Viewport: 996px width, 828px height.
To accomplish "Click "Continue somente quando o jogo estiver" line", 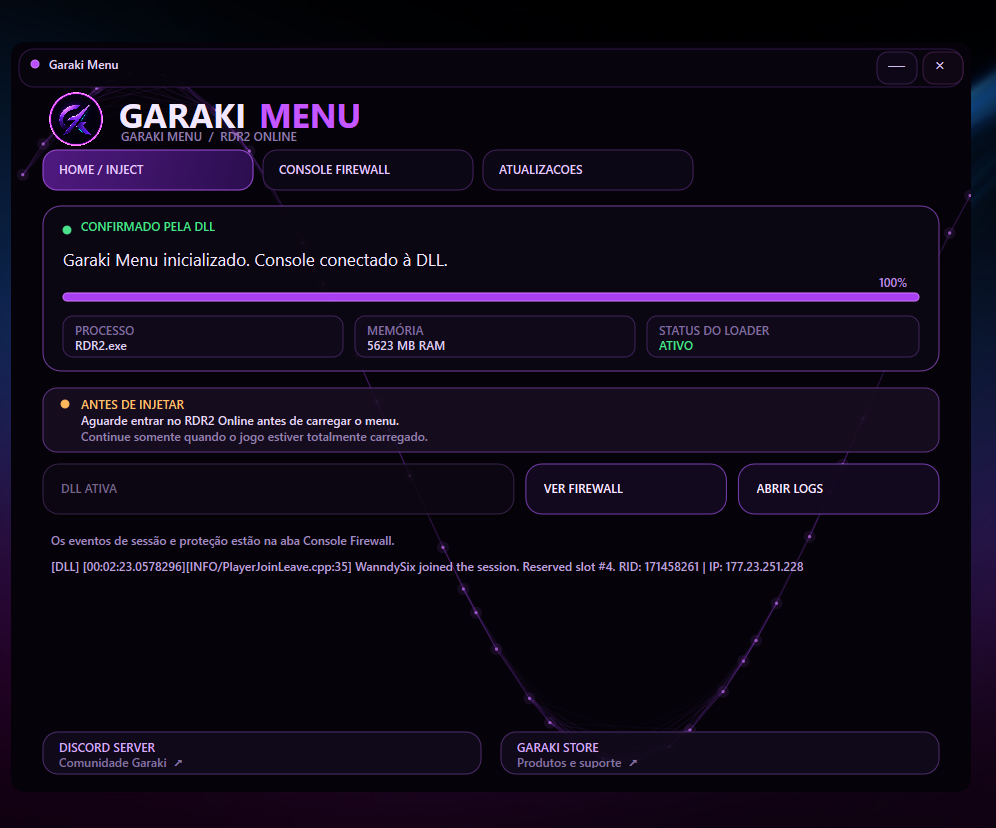I will pos(254,437).
